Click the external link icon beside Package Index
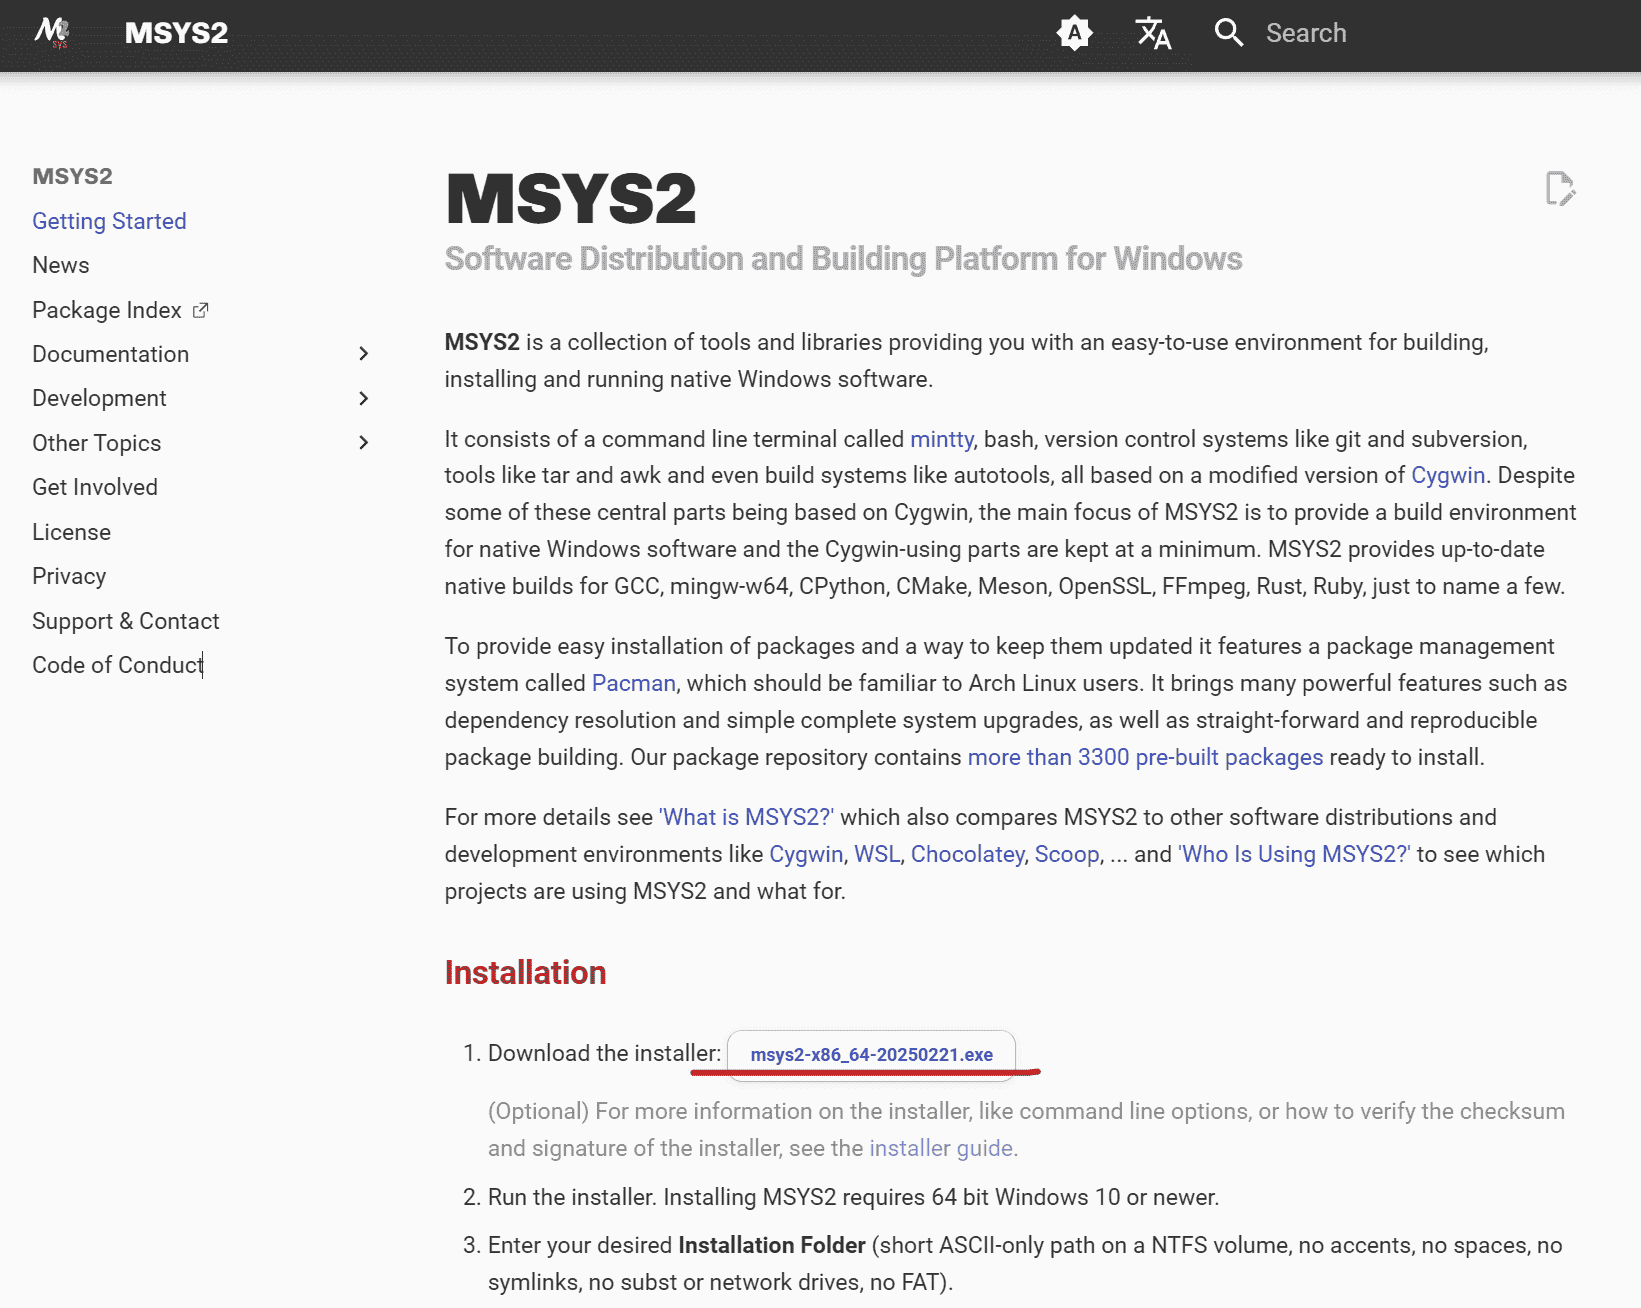Viewport: 1641px width, 1308px height. [x=200, y=309]
